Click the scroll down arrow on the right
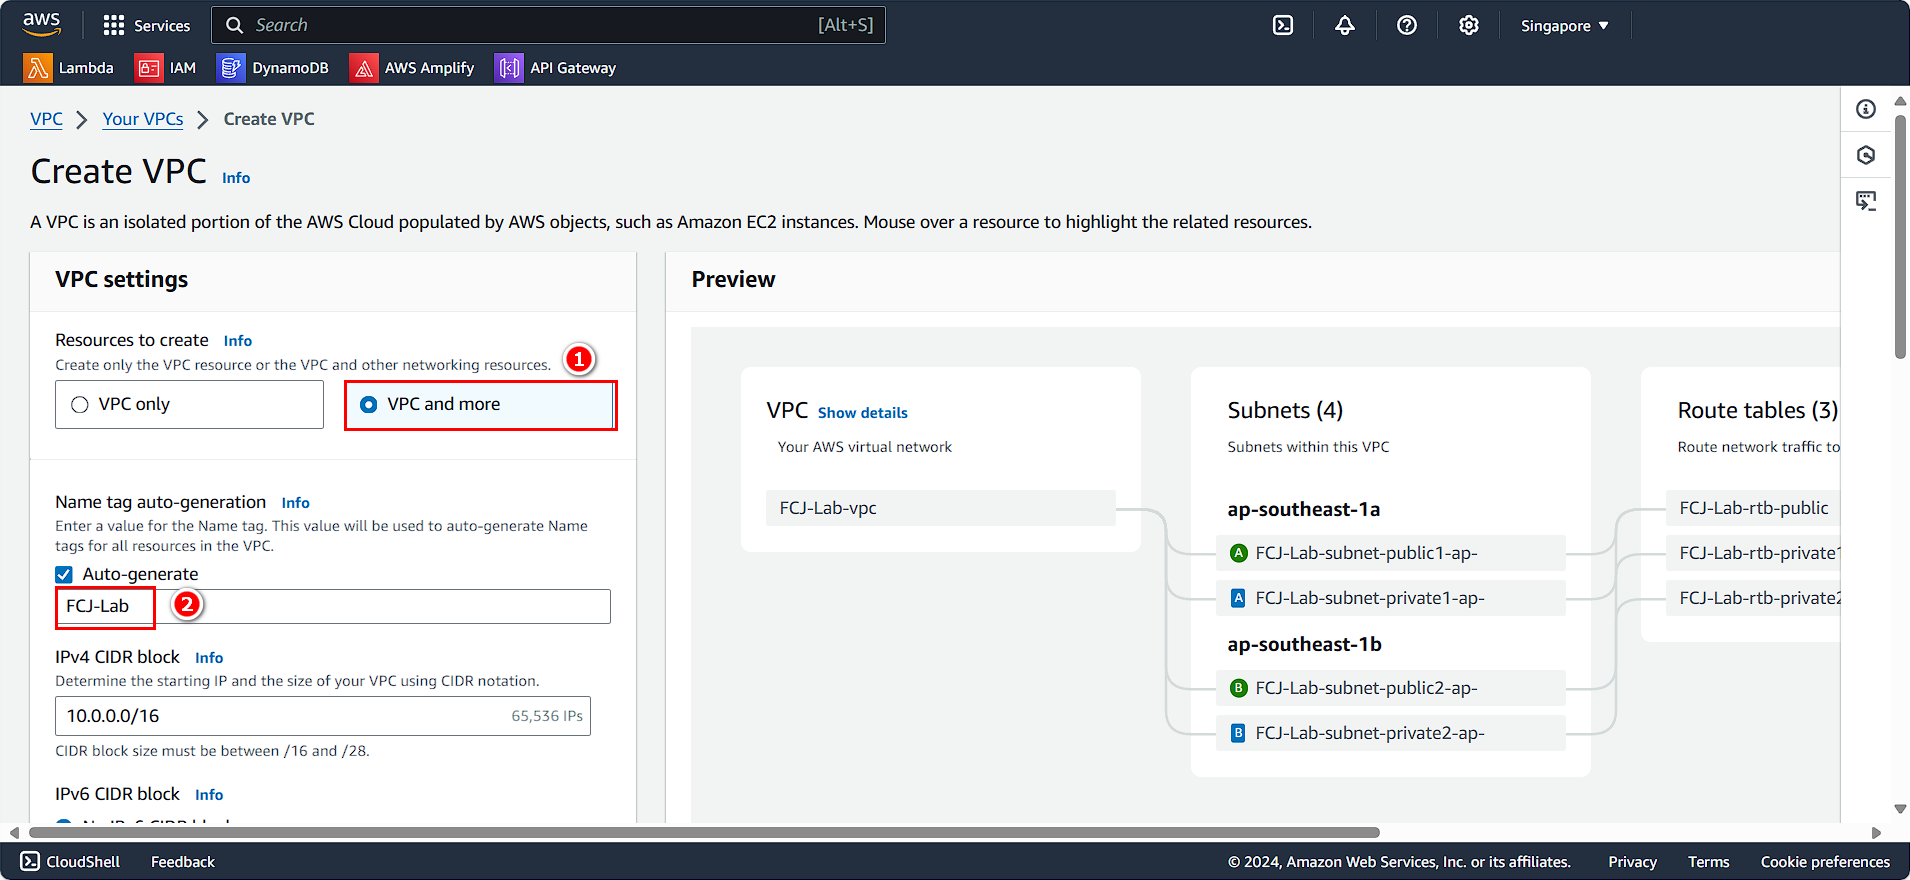 tap(1900, 809)
